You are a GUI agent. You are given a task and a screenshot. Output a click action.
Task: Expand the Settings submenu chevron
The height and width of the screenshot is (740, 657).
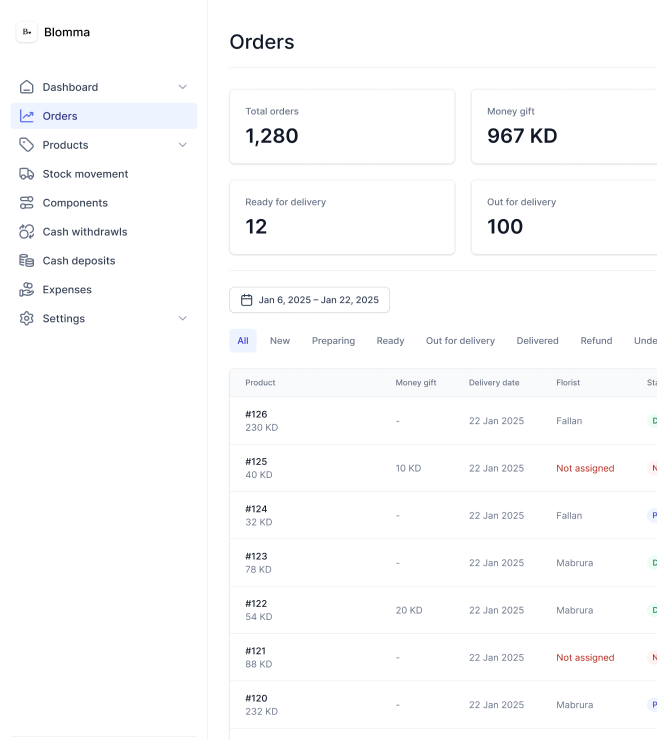(182, 319)
